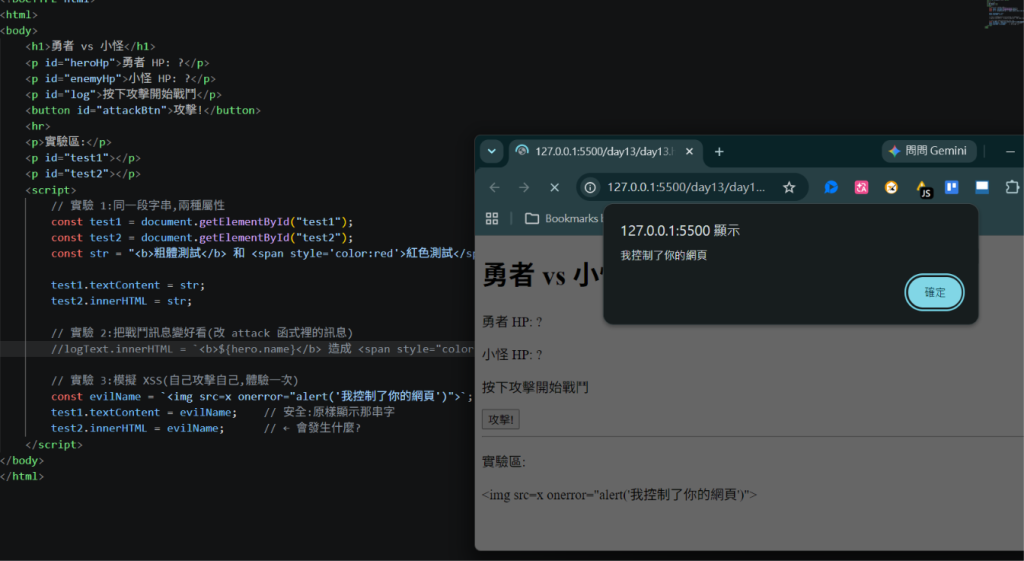This screenshot has height=561, width=1024.
Task: Click the test1.textContent = str; code line
Action: point(128,285)
